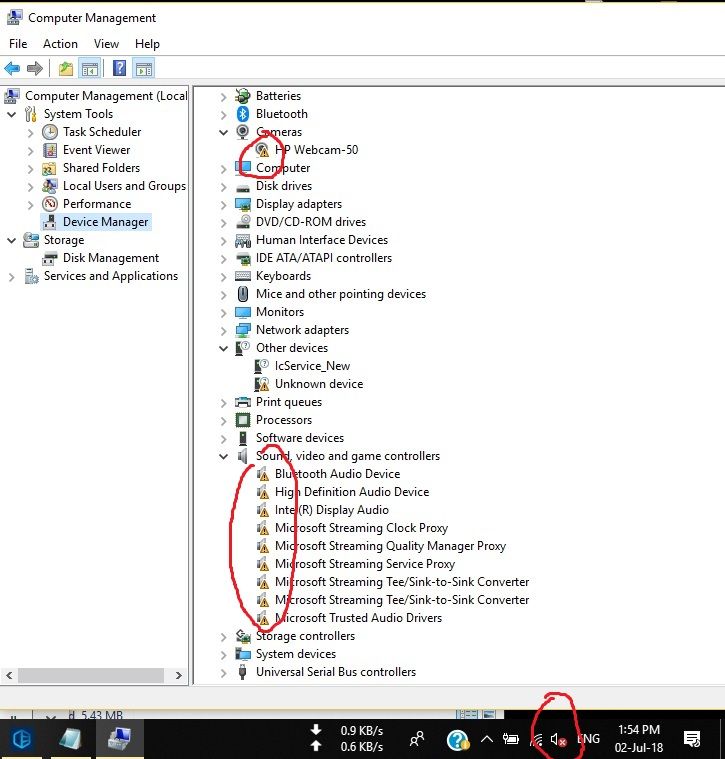
Task: Open the Action Center notification icon
Action: [692, 739]
